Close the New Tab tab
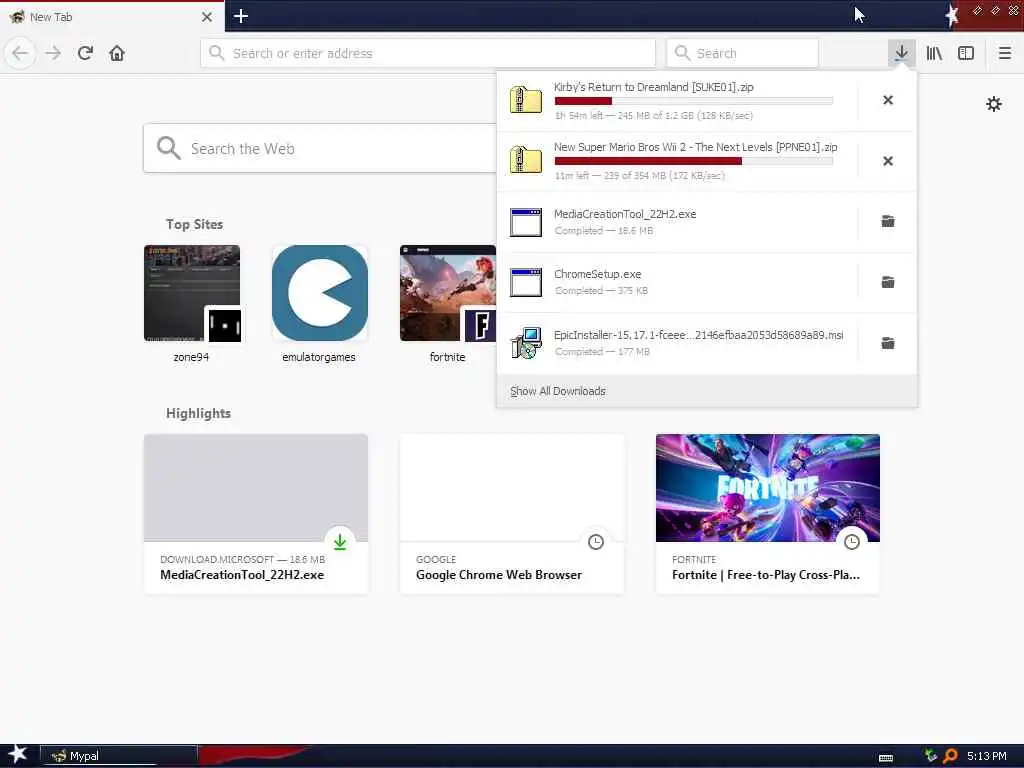 [x=207, y=17]
